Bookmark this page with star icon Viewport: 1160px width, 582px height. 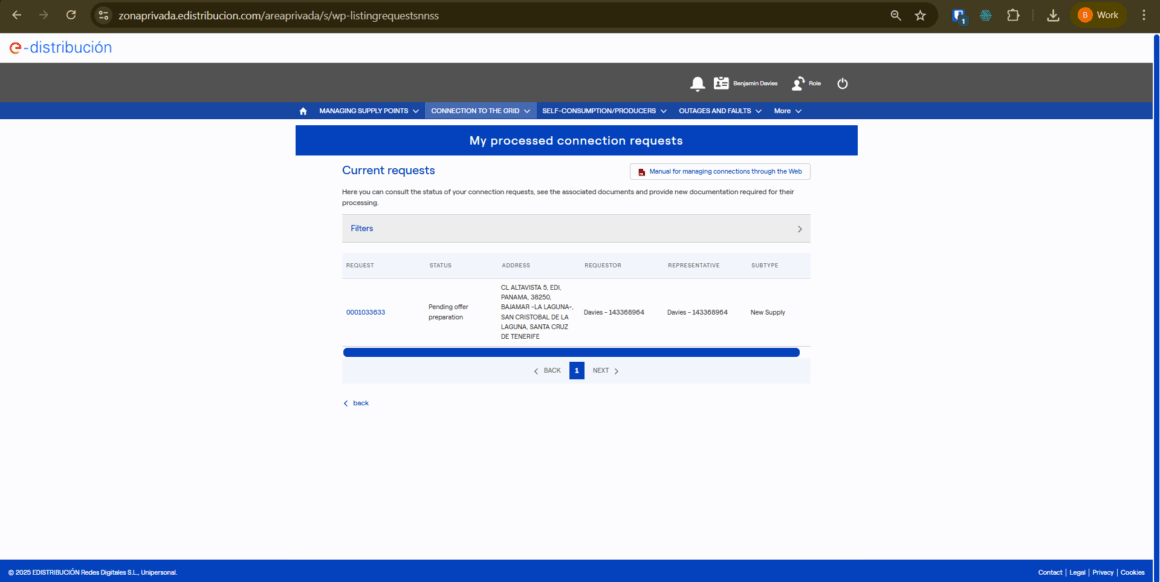pyautogui.click(x=920, y=15)
